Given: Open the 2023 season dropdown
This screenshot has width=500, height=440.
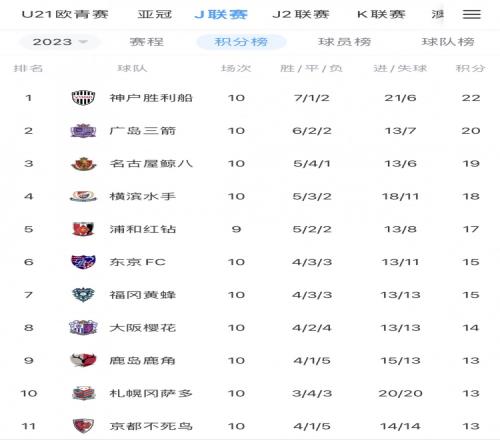Looking at the screenshot, I should click(60, 42).
